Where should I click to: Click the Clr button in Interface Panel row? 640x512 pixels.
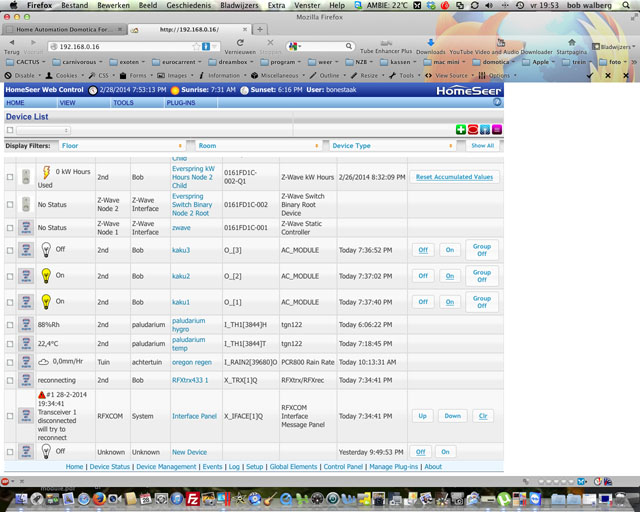(x=483, y=416)
